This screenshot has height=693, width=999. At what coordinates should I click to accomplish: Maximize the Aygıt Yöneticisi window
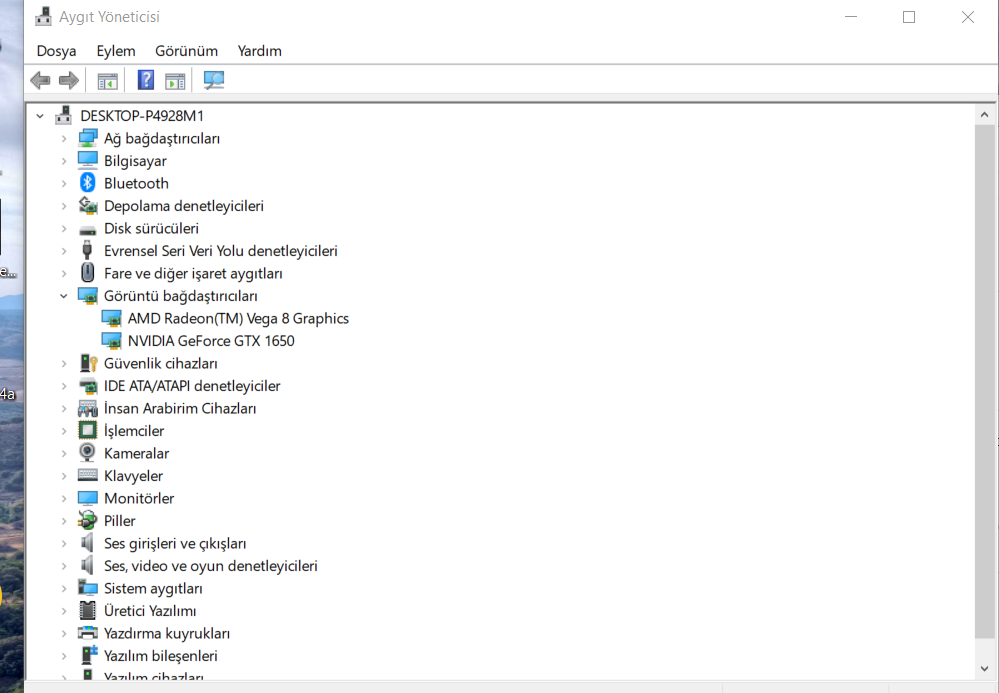tap(909, 17)
